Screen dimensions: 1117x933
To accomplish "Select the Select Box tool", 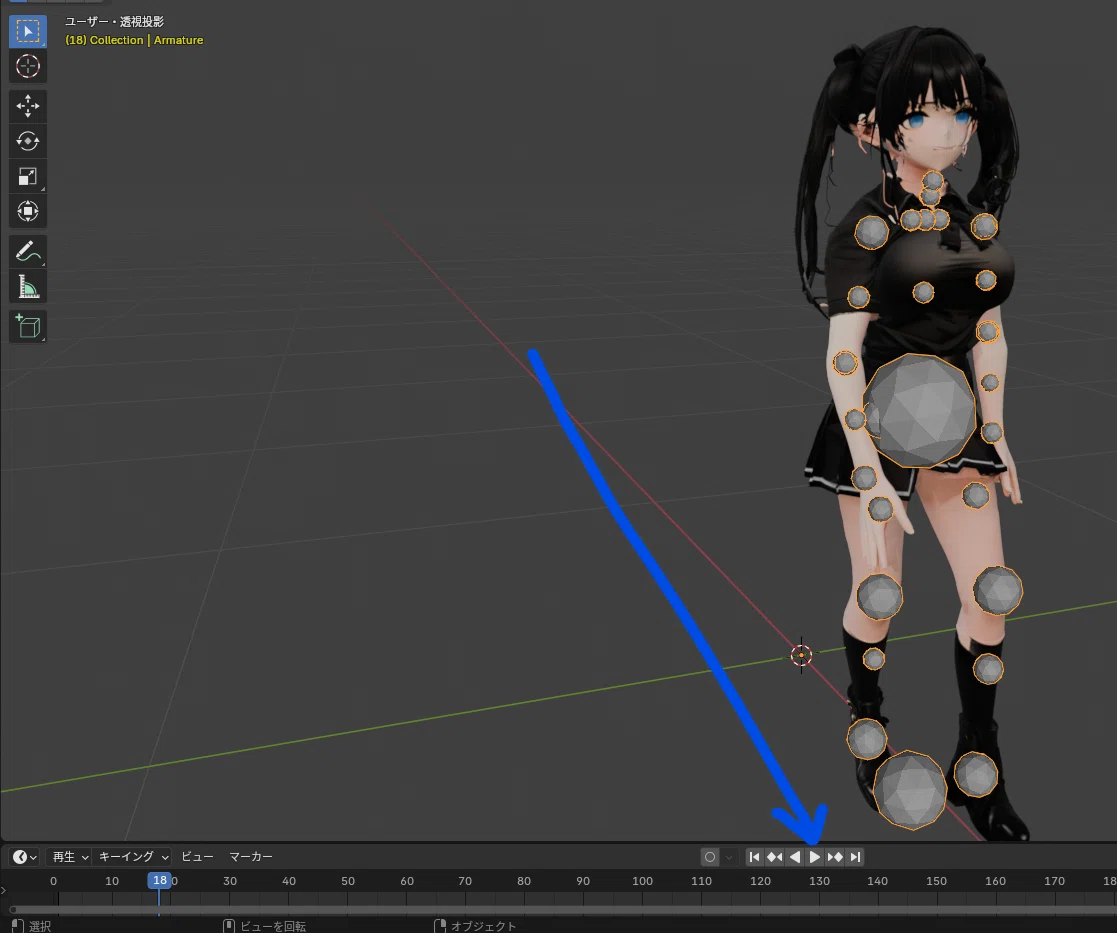I will tap(28, 31).
